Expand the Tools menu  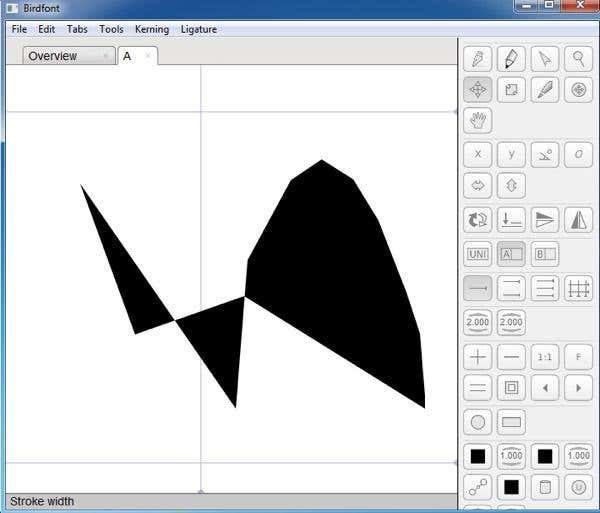[x=111, y=29]
